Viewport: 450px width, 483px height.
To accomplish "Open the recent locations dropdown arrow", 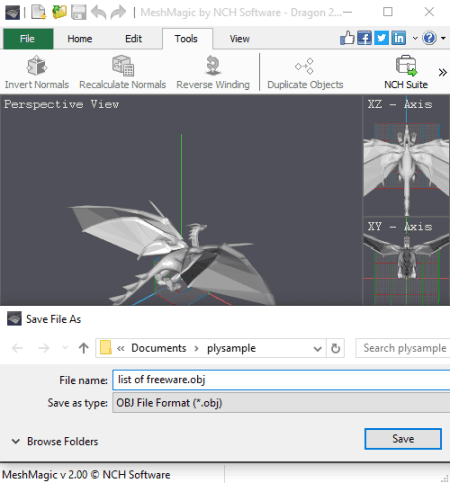I will pyautogui.click(x=65, y=348).
